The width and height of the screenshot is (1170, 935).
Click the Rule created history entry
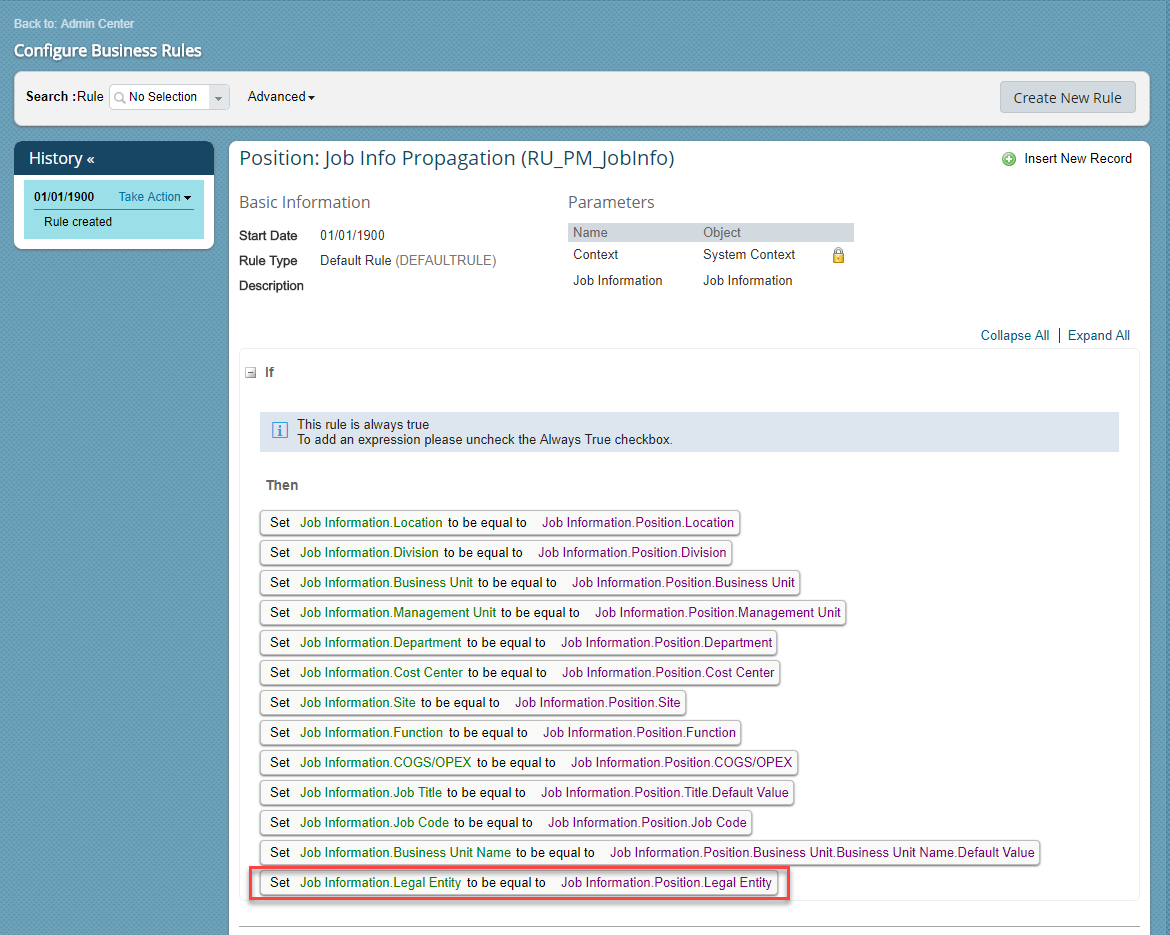78,222
